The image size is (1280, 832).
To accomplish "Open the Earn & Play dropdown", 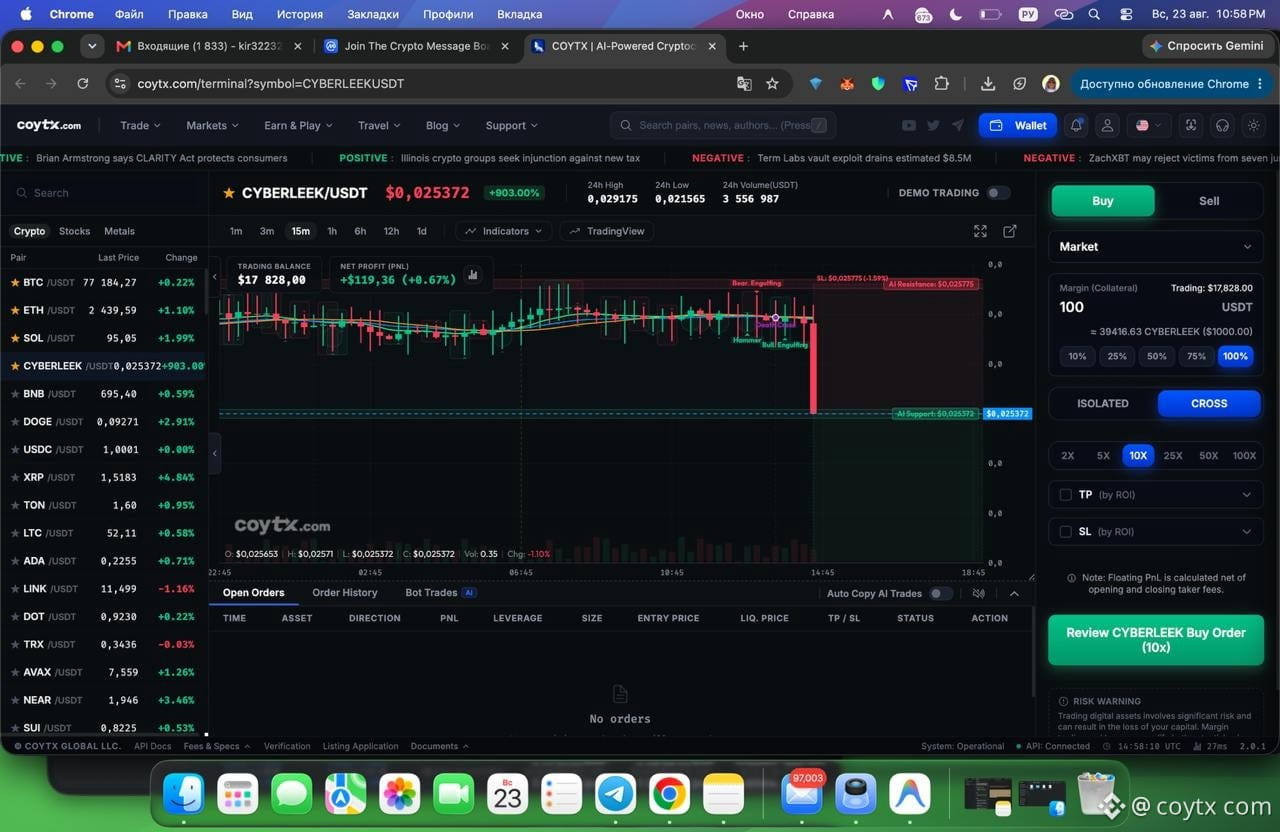I will coord(298,126).
